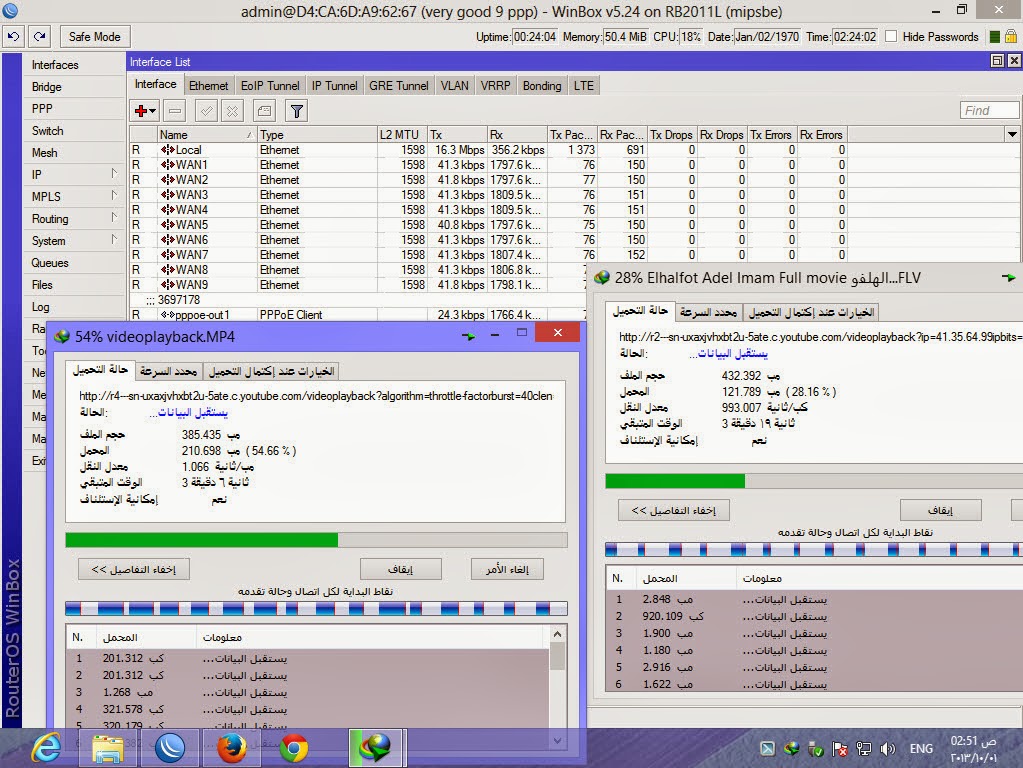Click hide details button in Elhalfot download window
The width and height of the screenshot is (1023, 768).
click(x=673, y=510)
